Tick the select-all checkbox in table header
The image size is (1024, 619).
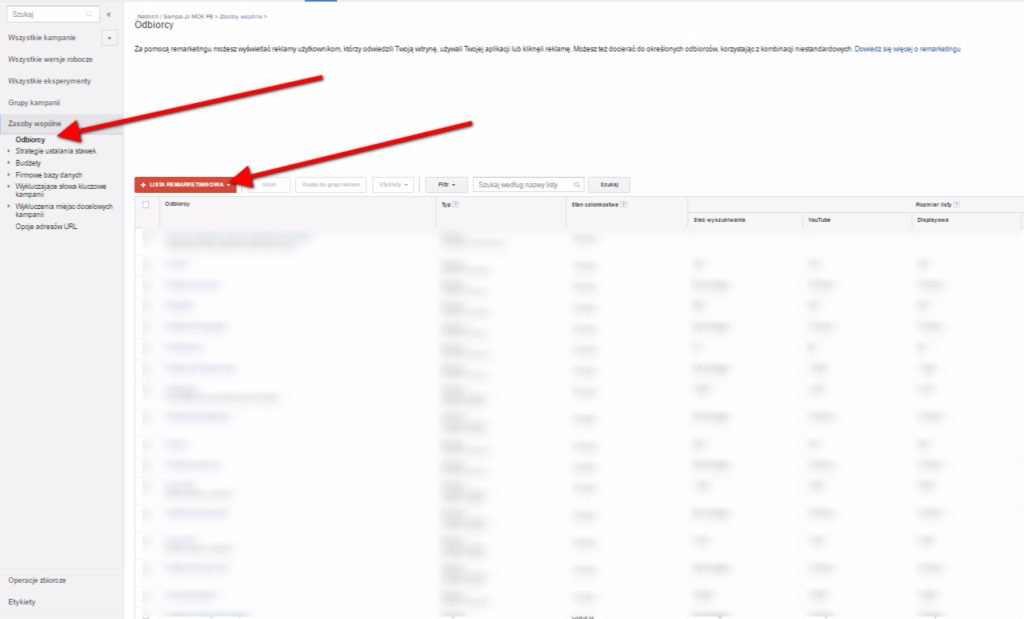click(146, 204)
